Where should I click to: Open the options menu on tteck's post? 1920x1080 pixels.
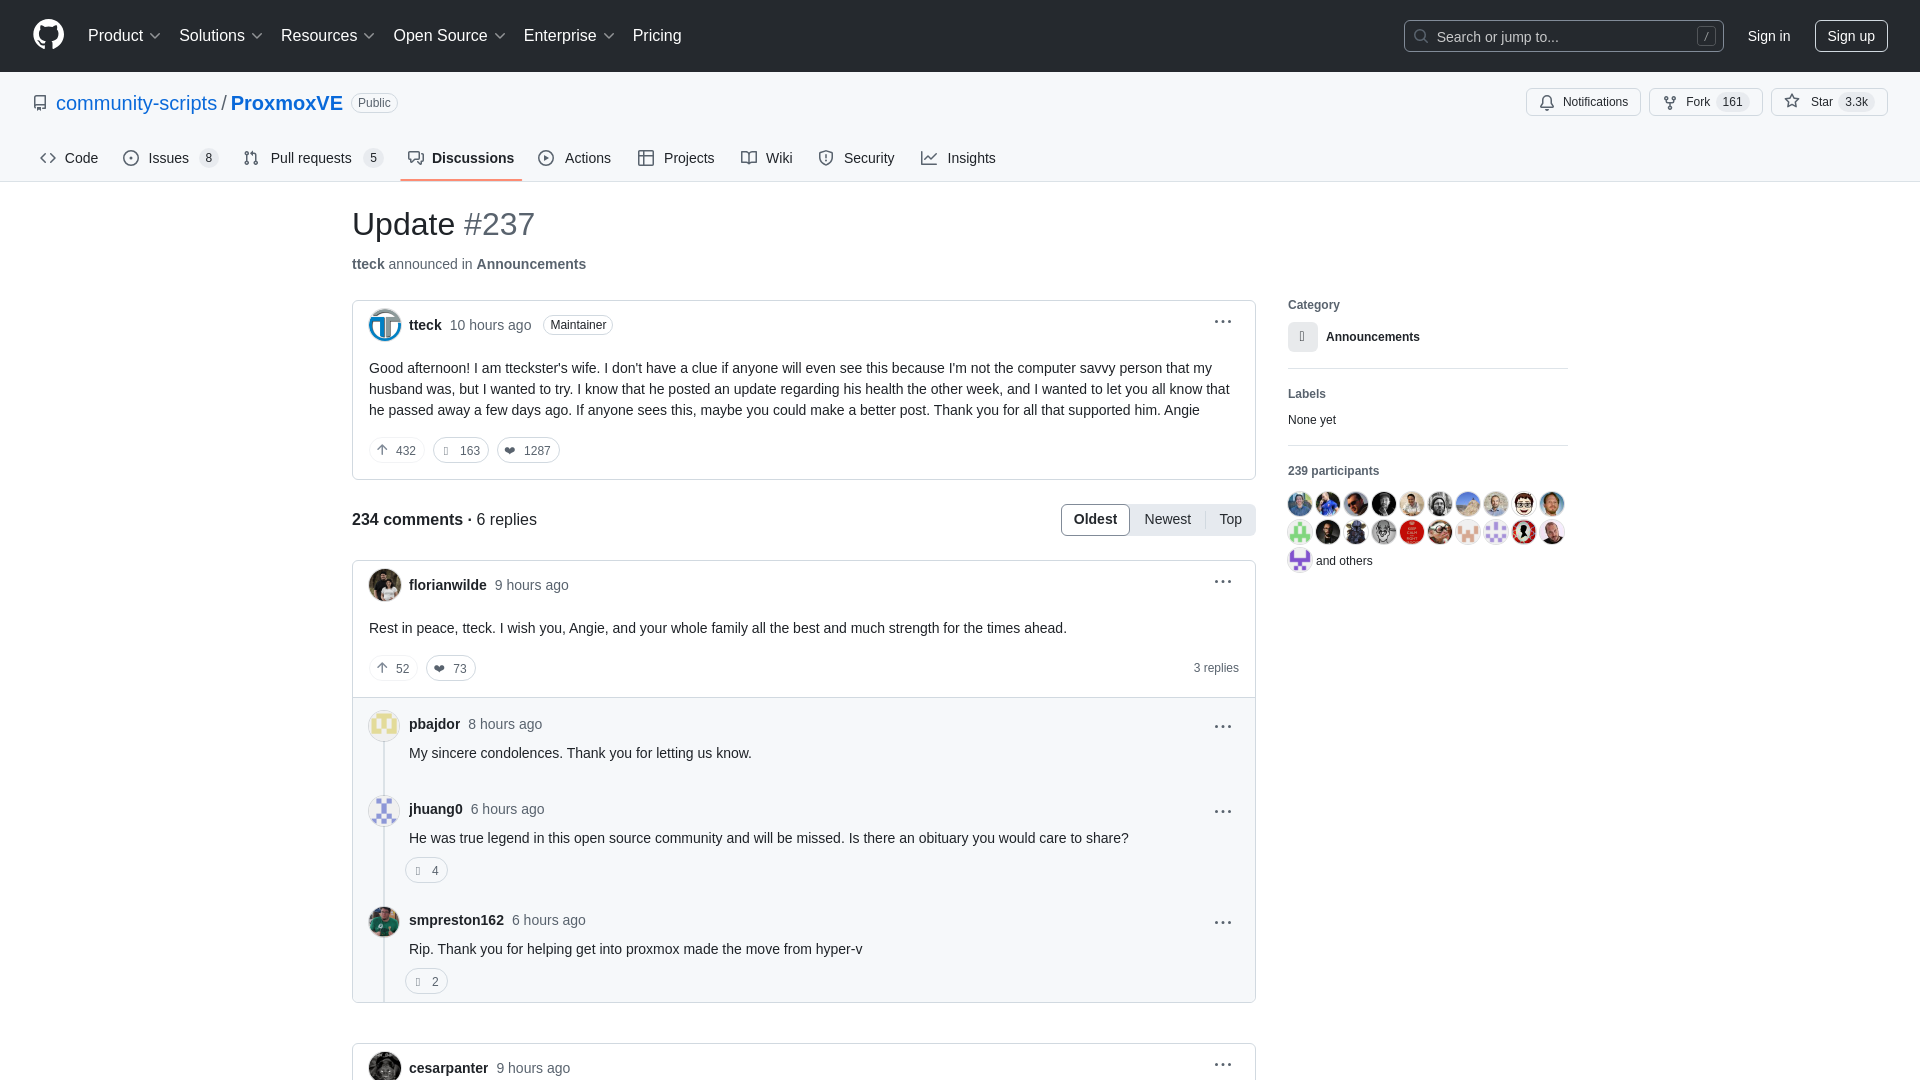[1222, 322]
